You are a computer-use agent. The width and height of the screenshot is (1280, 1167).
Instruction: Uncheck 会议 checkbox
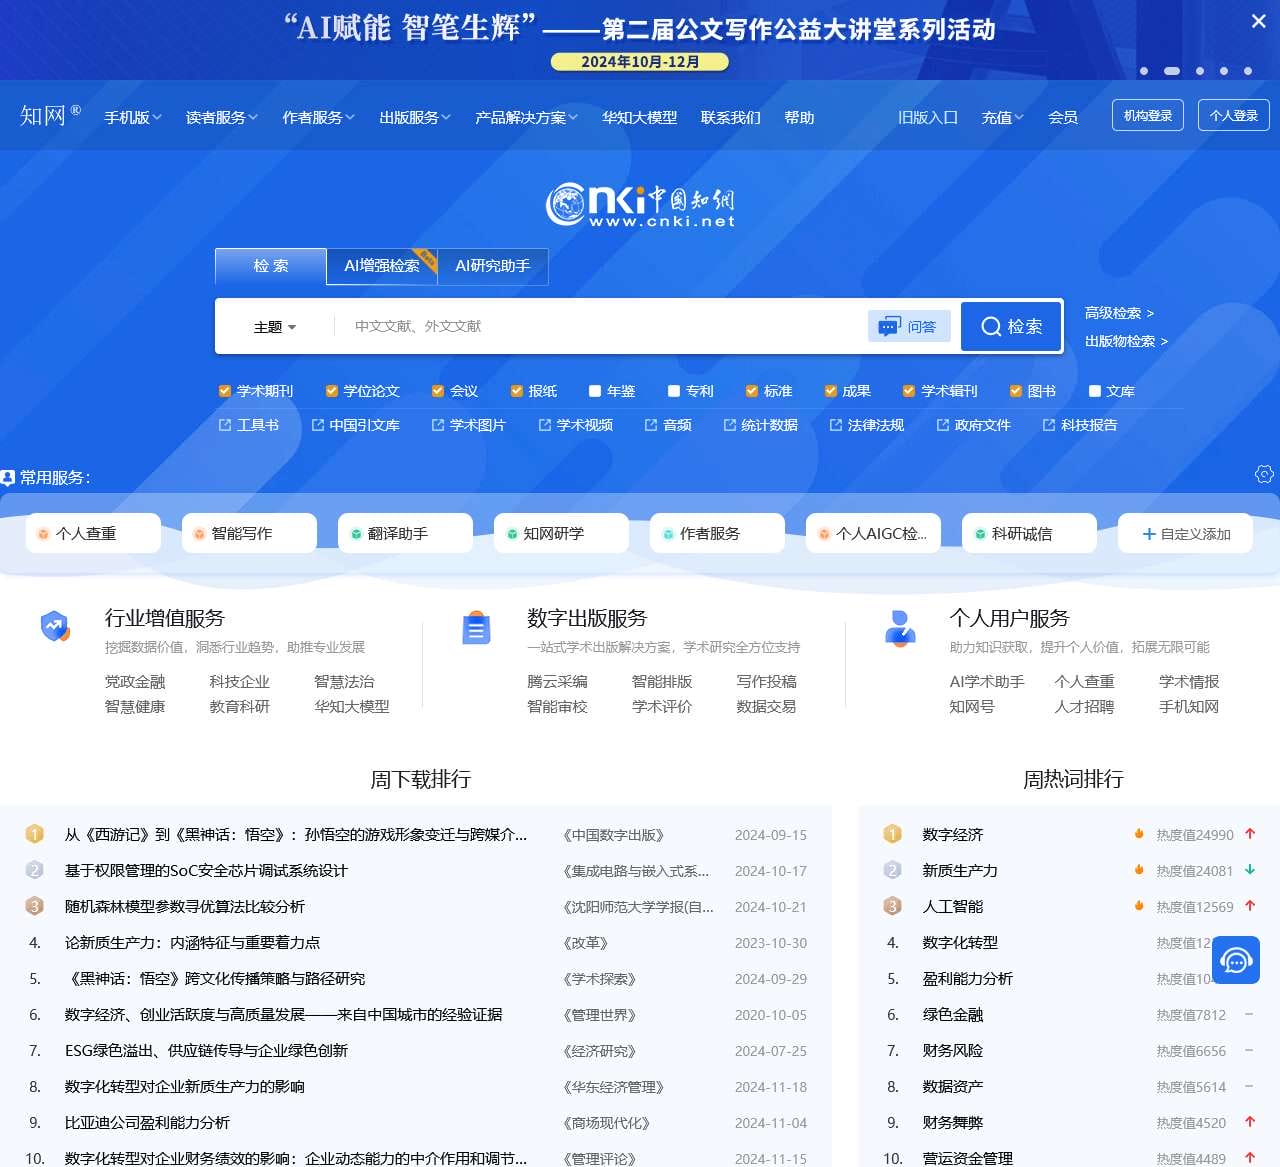(x=438, y=391)
